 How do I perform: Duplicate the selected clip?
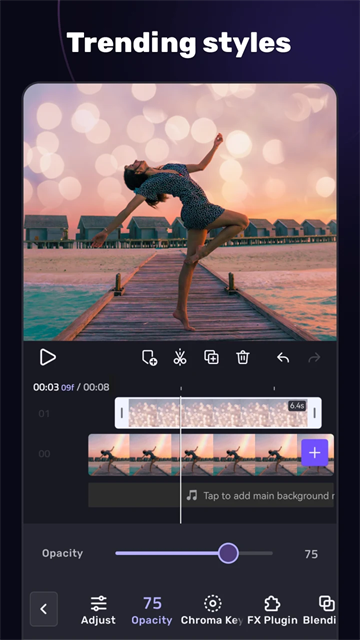coord(211,357)
